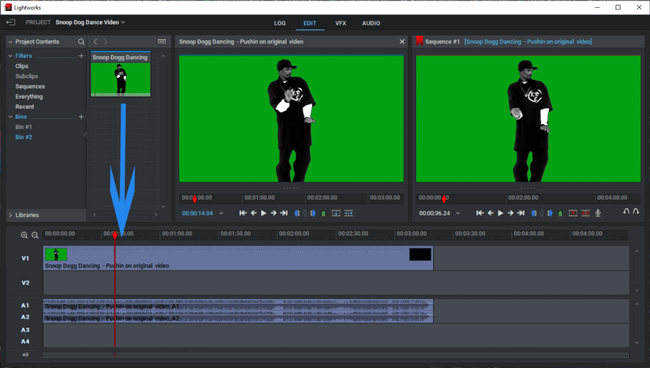Add green cue marker in sequence viewer

[x=560, y=213]
